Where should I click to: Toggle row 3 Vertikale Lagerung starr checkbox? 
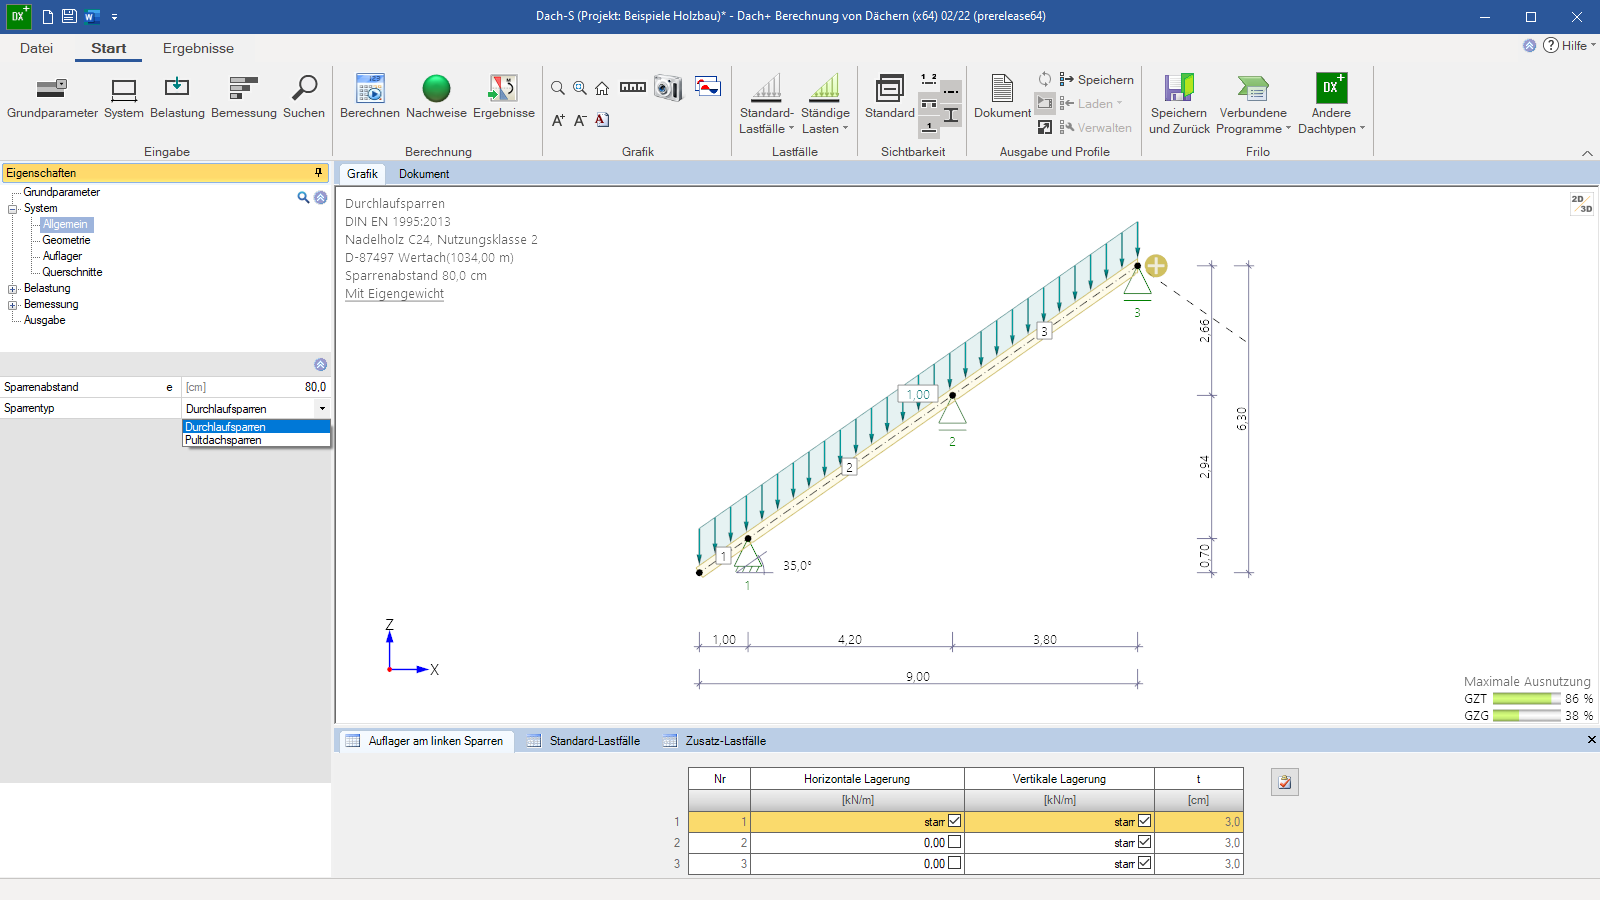point(1144,863)
